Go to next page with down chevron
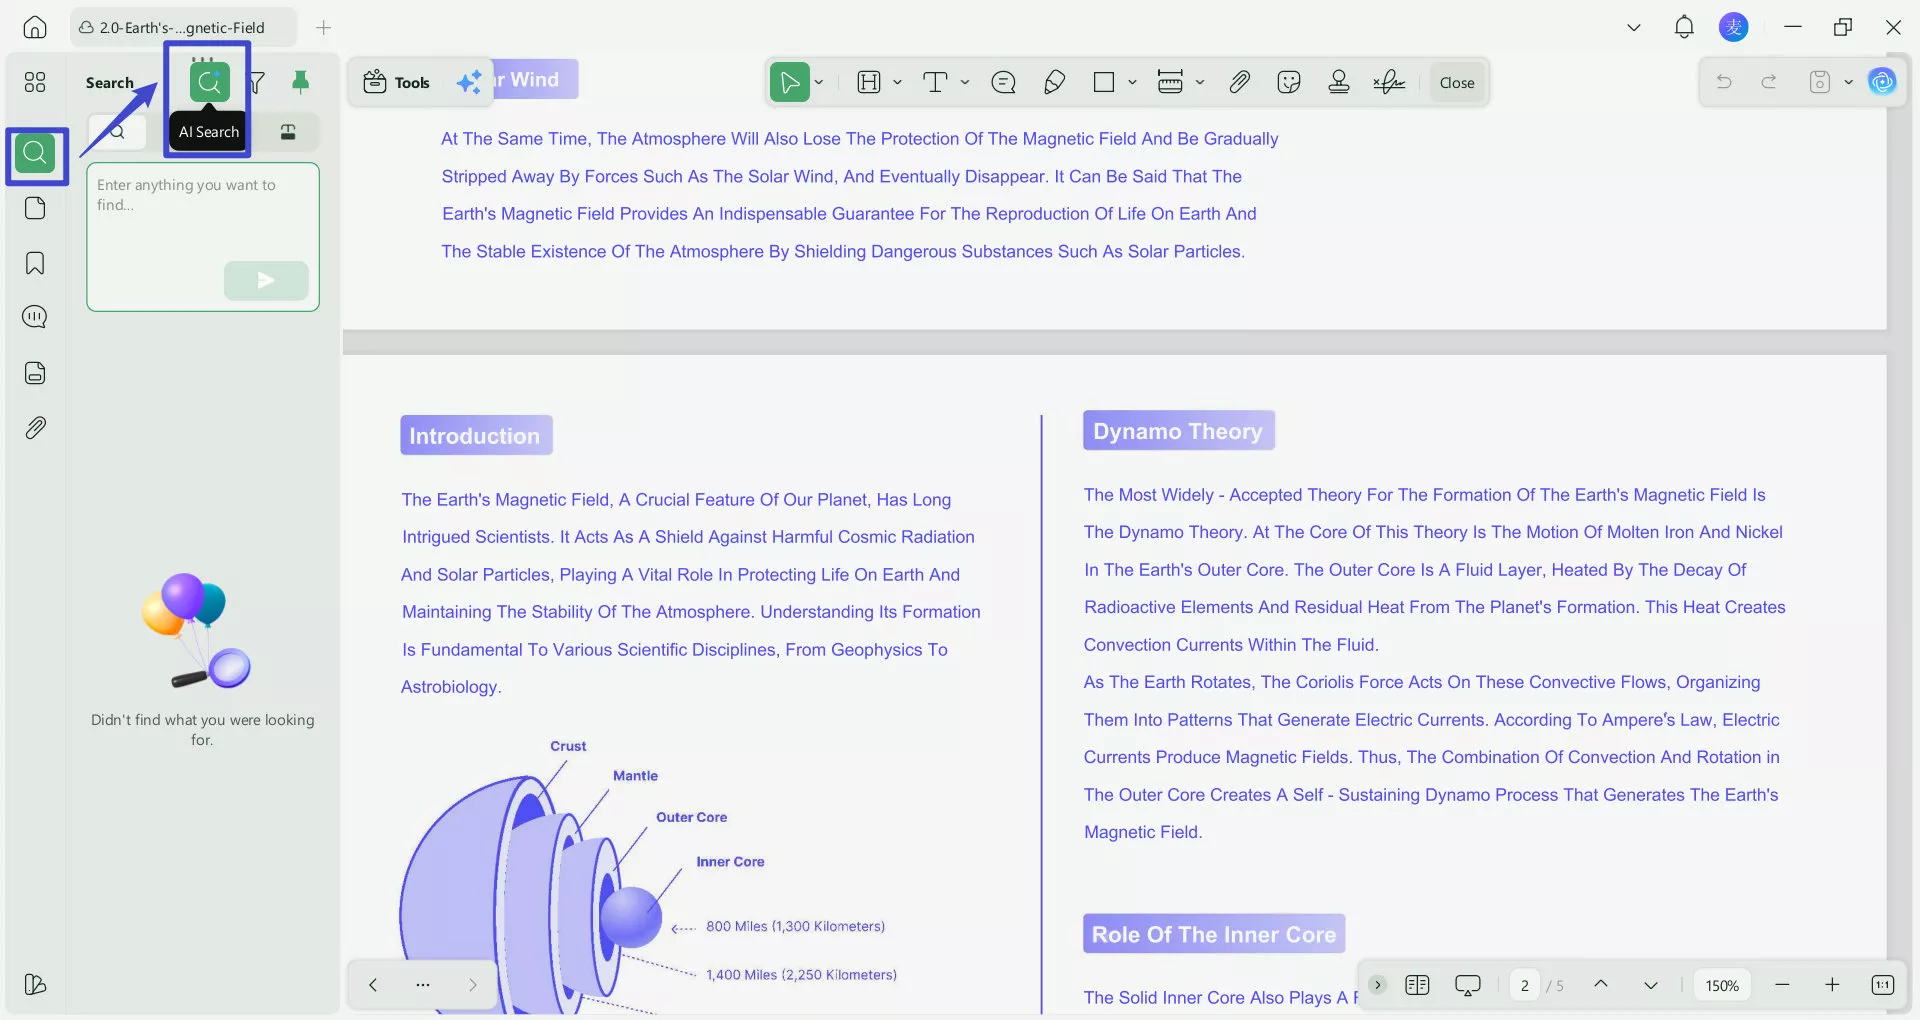1920x1020 pixels. tap(1650, 985)
